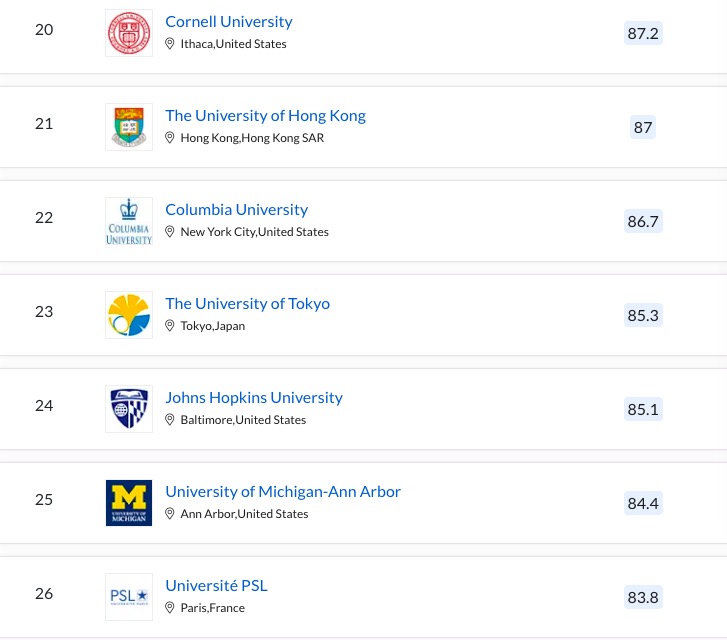Click the Columbia University crown logo
This screenshot has width=727, height=640.
point(129,221)
